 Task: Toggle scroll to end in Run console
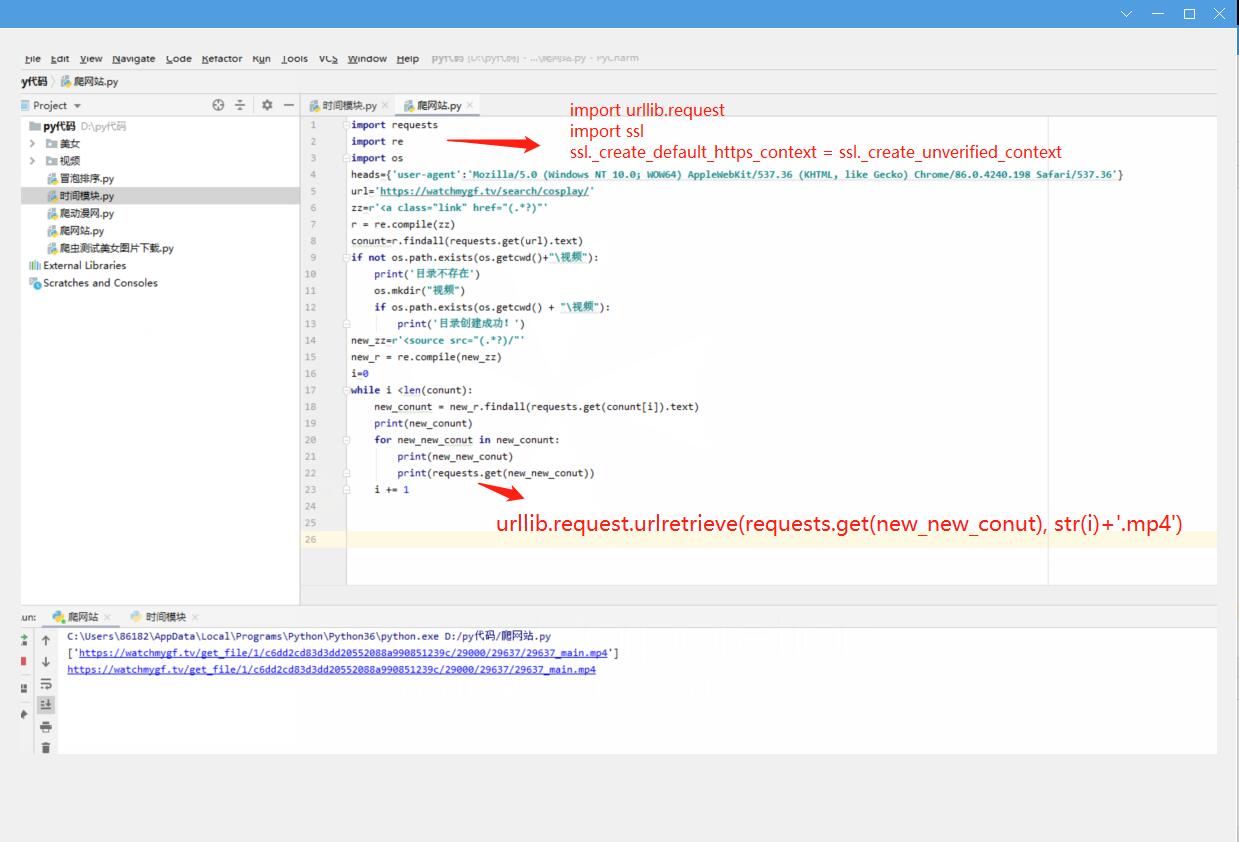point(46,705)
